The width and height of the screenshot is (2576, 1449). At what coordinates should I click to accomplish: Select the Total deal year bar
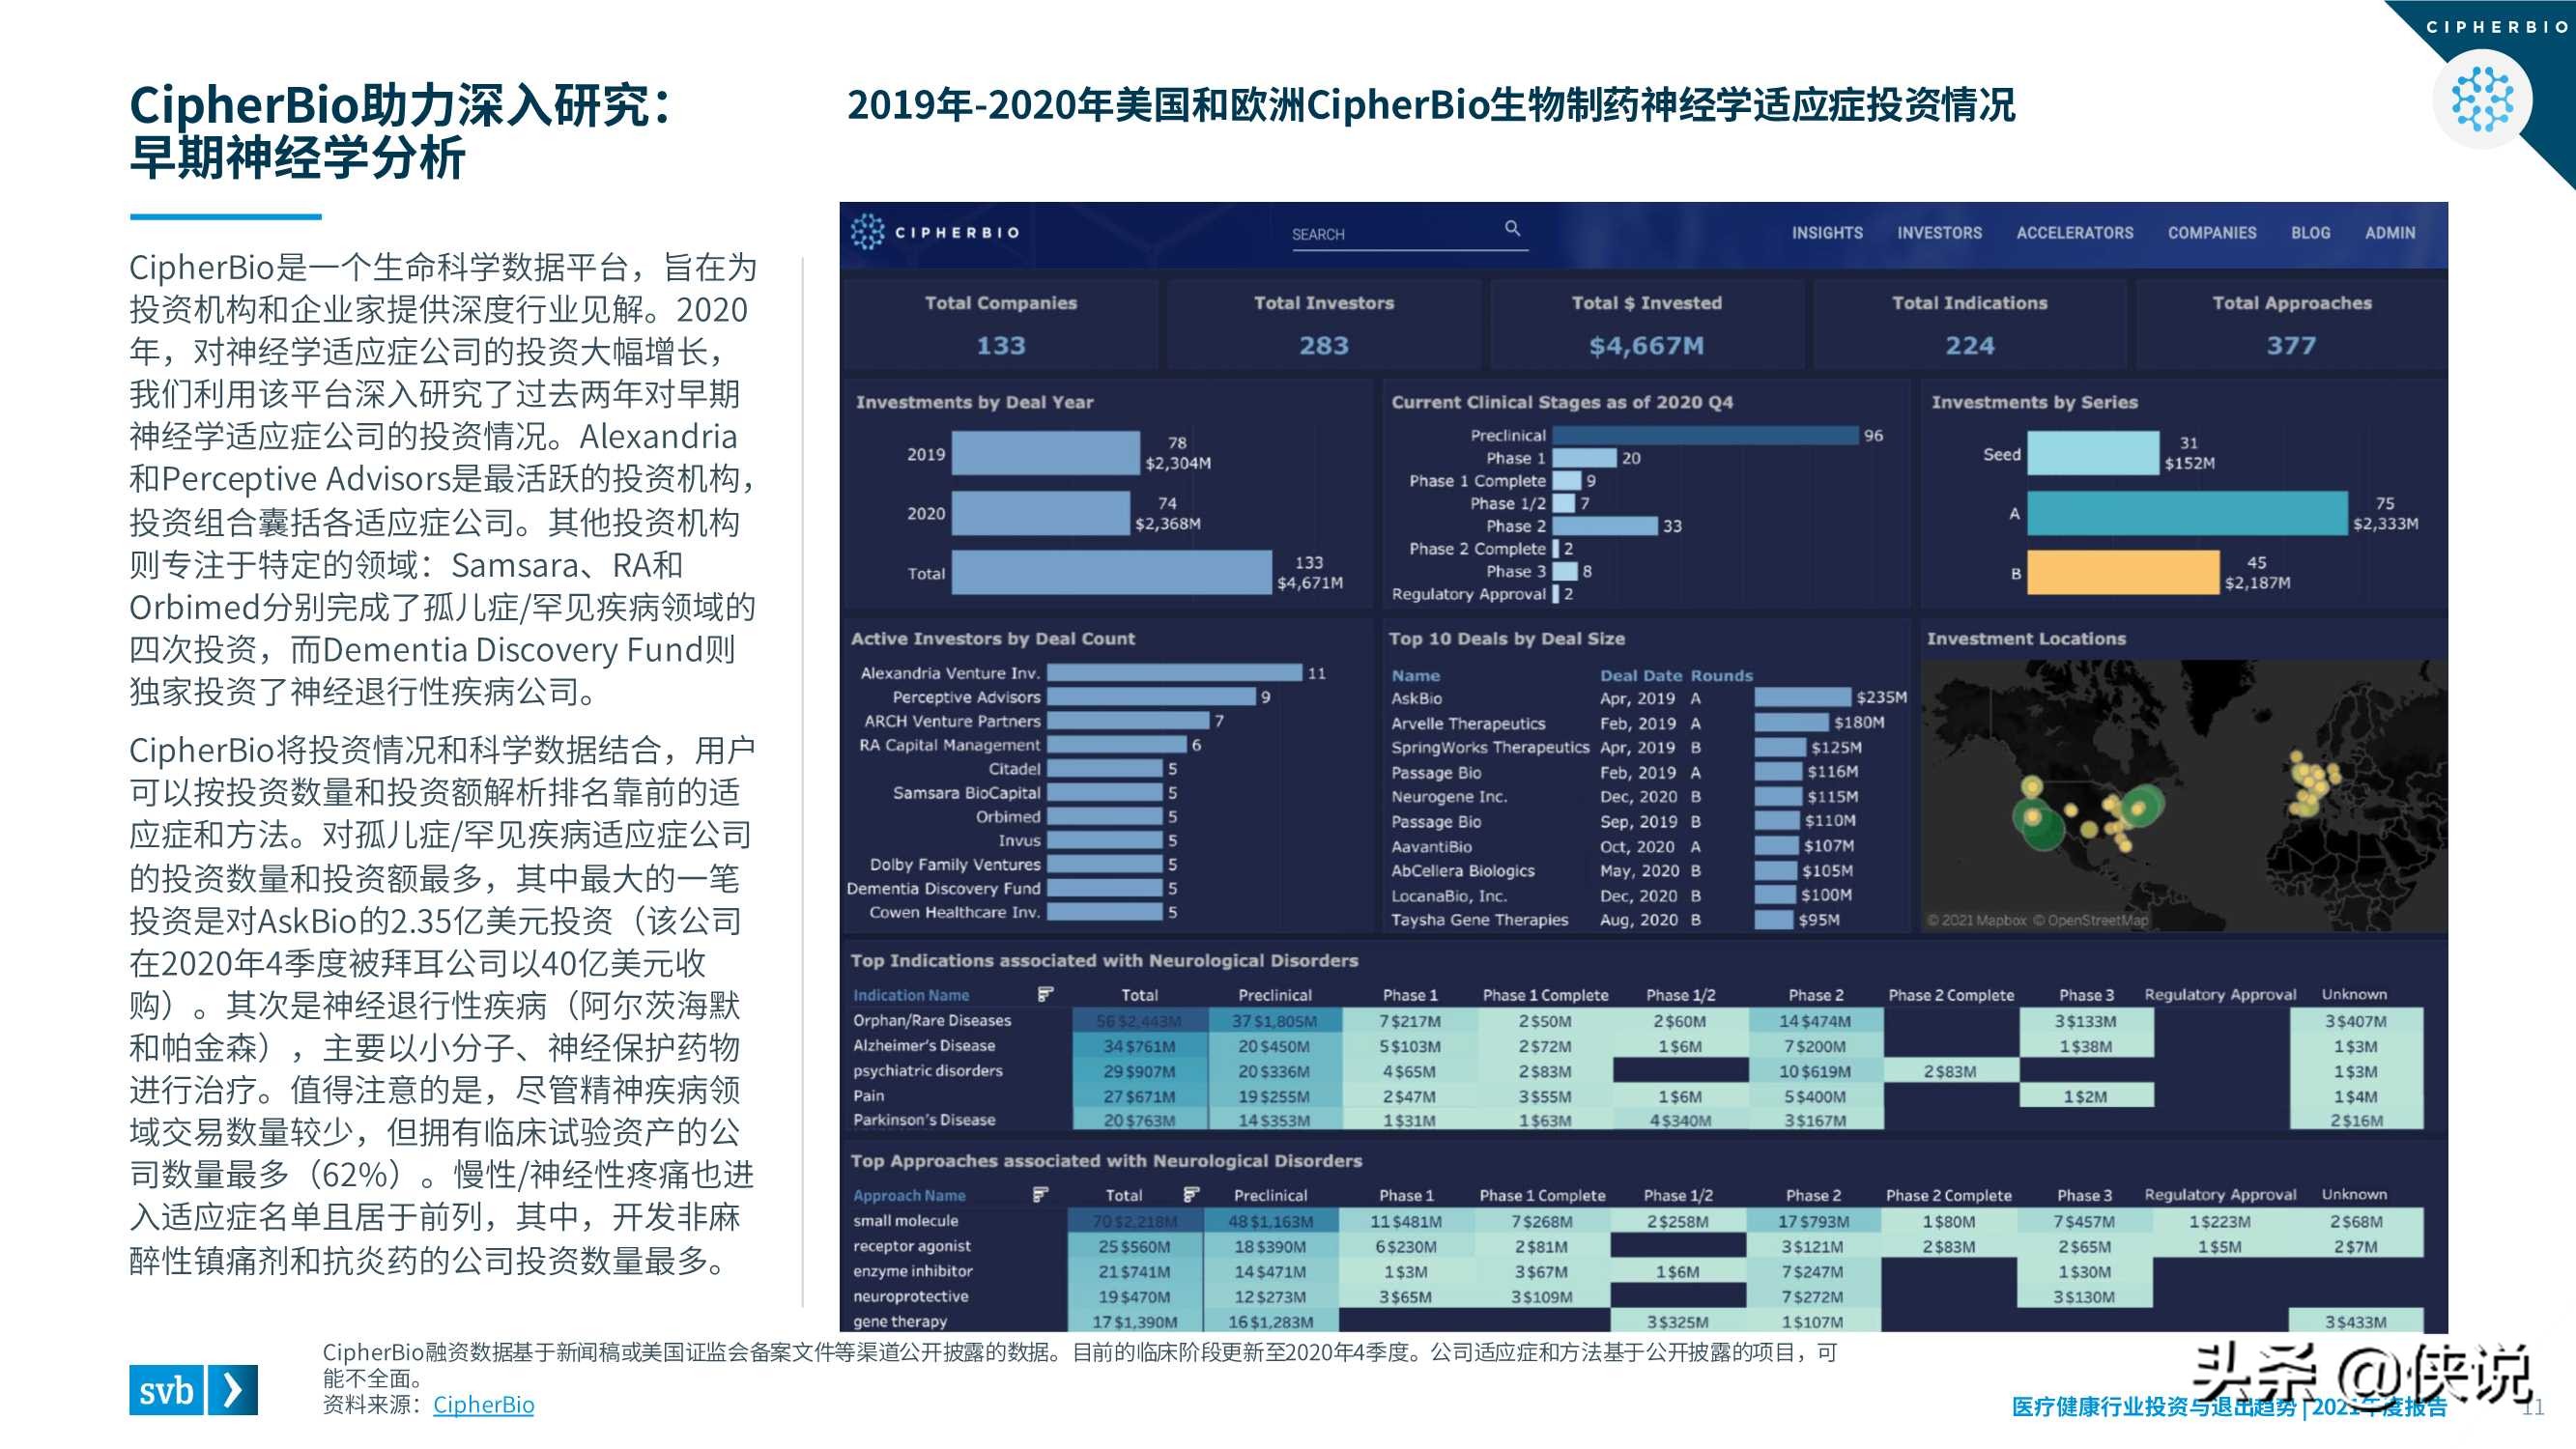coord(1111,573)
